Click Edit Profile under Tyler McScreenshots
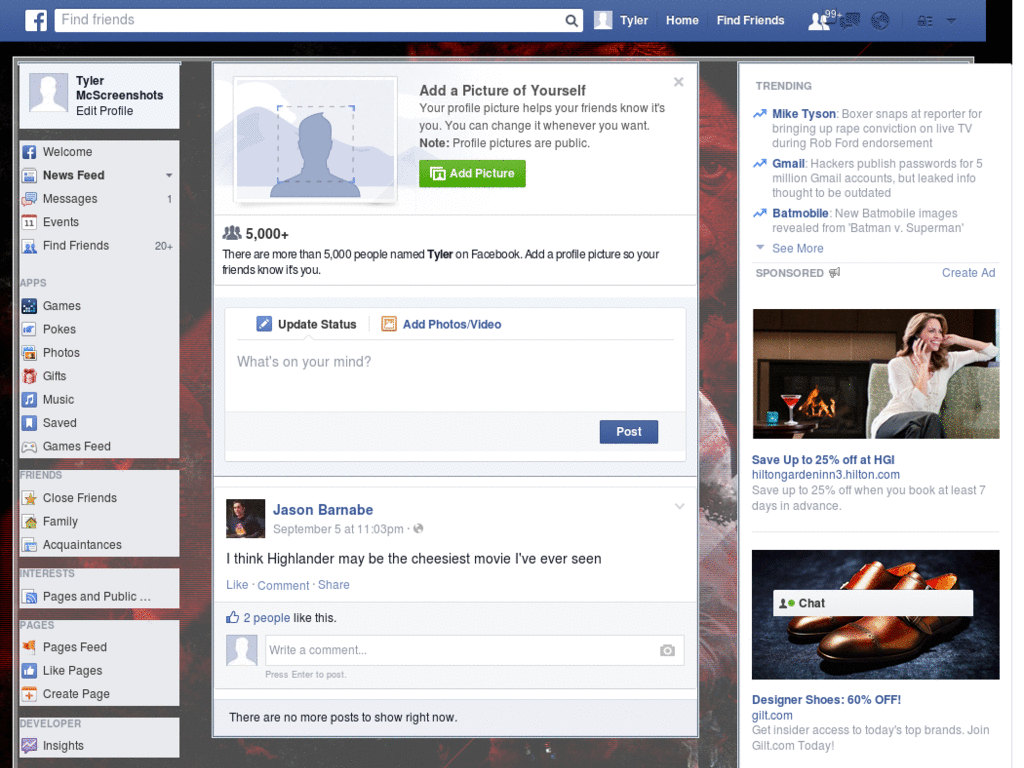This screenshot has height=768, width=1024. point(104,111)
